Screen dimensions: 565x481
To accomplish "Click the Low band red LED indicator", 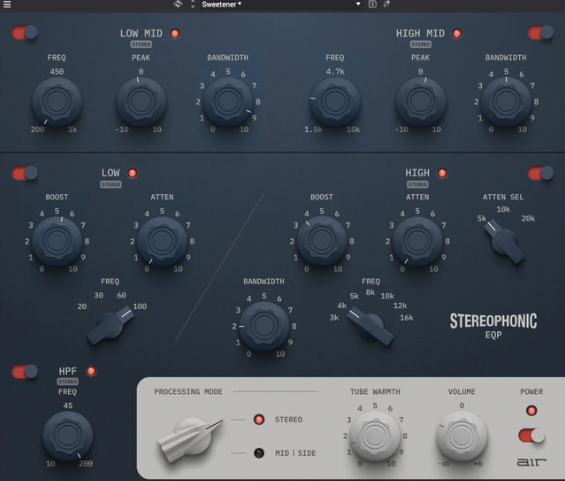I will click(x=132, y=173).
